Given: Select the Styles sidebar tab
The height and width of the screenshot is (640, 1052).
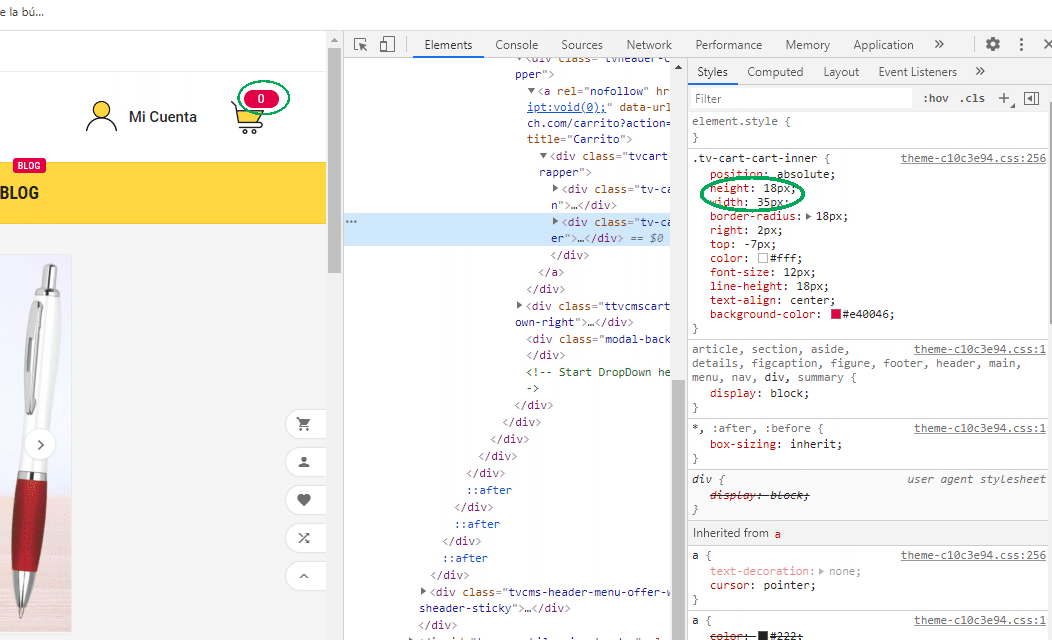Looking at the screenshot, I should 712,71.
